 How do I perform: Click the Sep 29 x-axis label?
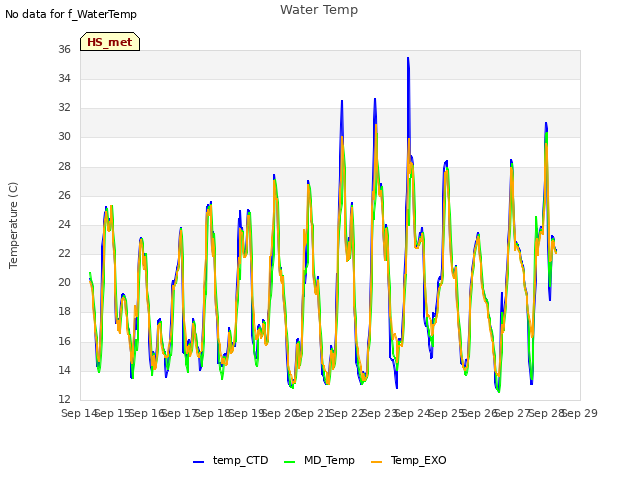[x=580, y=413]
